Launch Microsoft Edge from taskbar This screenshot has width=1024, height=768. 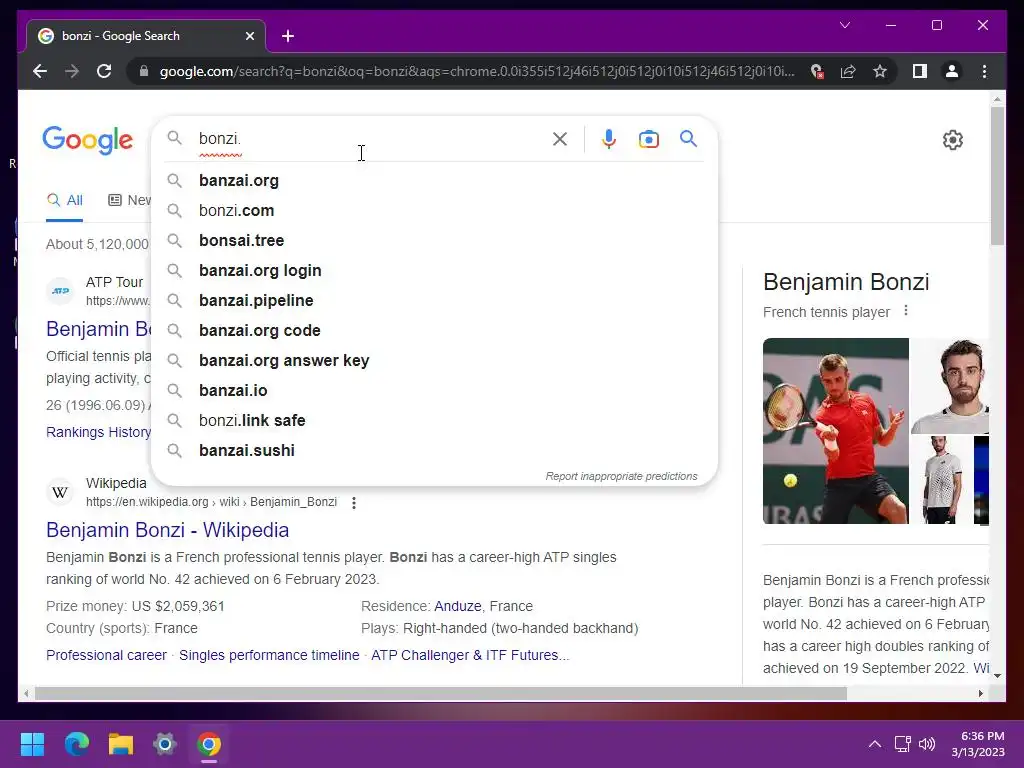click(x=76, y=744)
